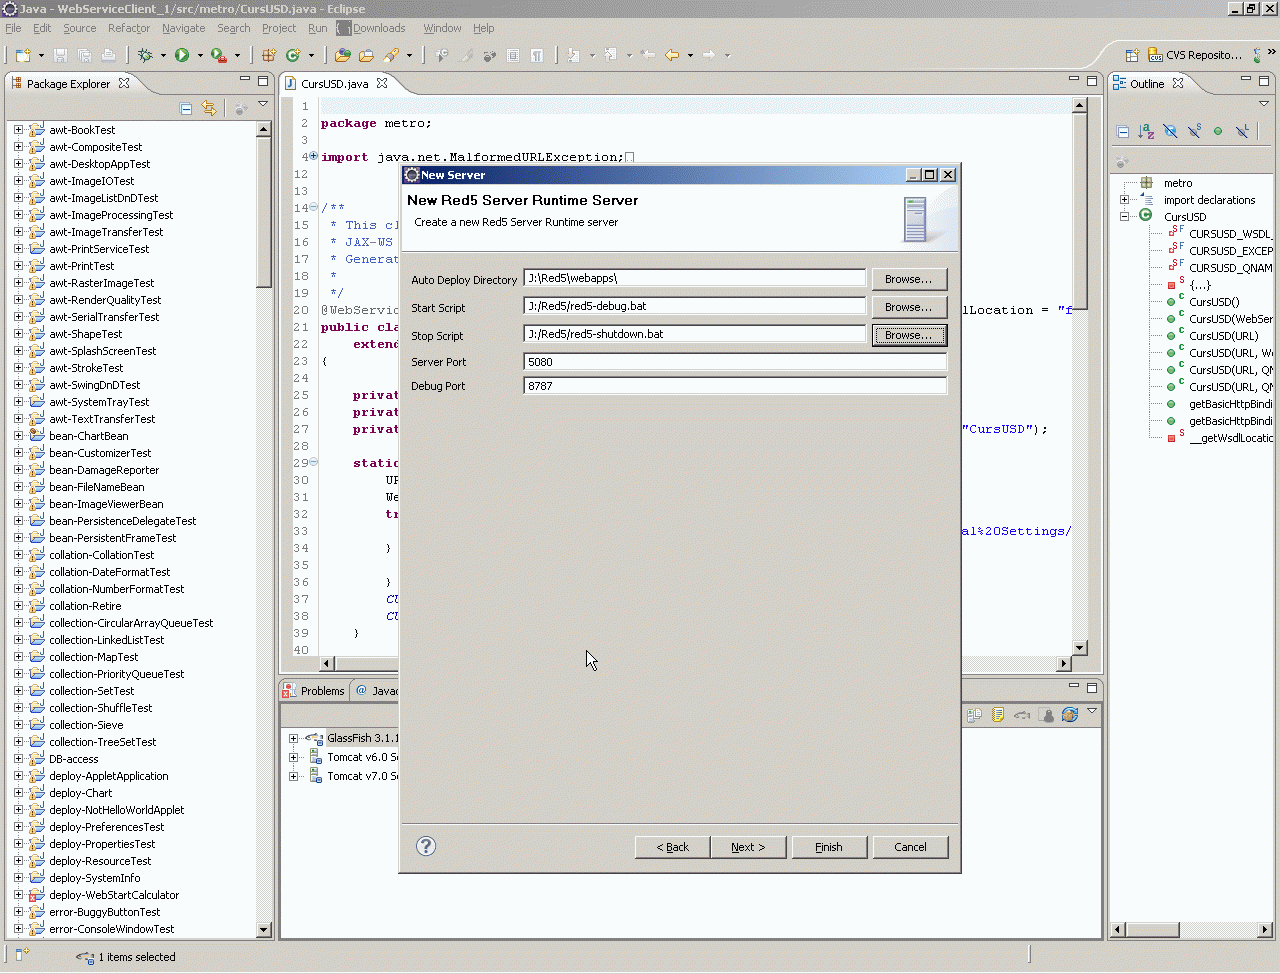Collapse all in Package Explorer
1280x974 pixels.
pos(186,108)
